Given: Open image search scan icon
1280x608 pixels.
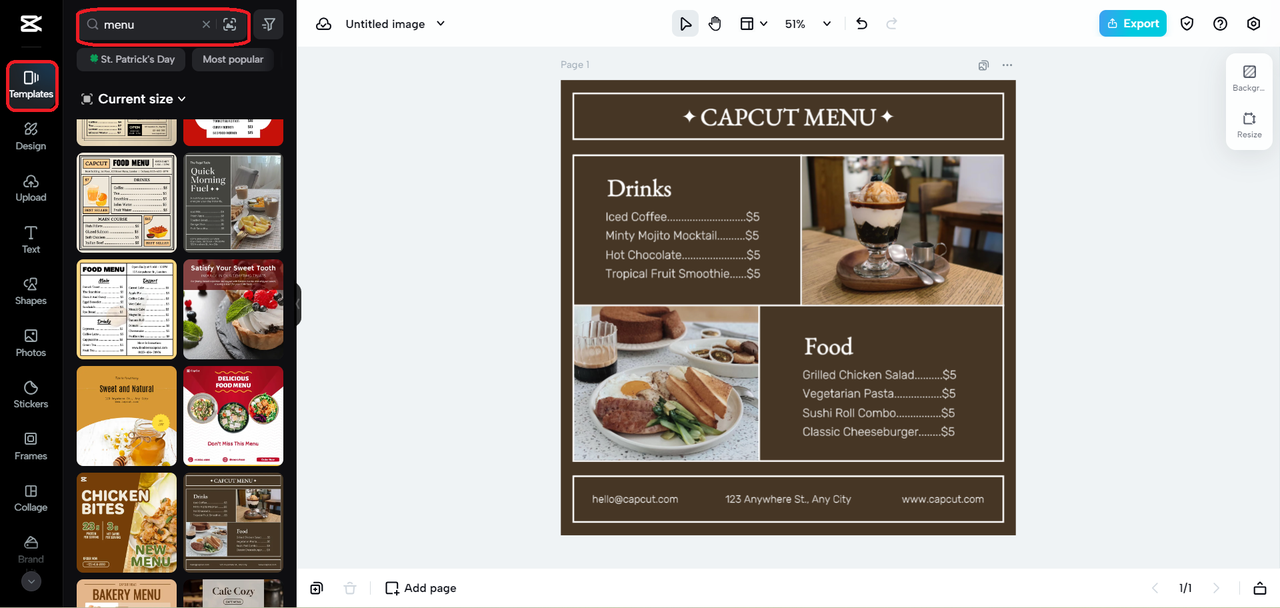Looking at the screenshot, I should [230, 24].
